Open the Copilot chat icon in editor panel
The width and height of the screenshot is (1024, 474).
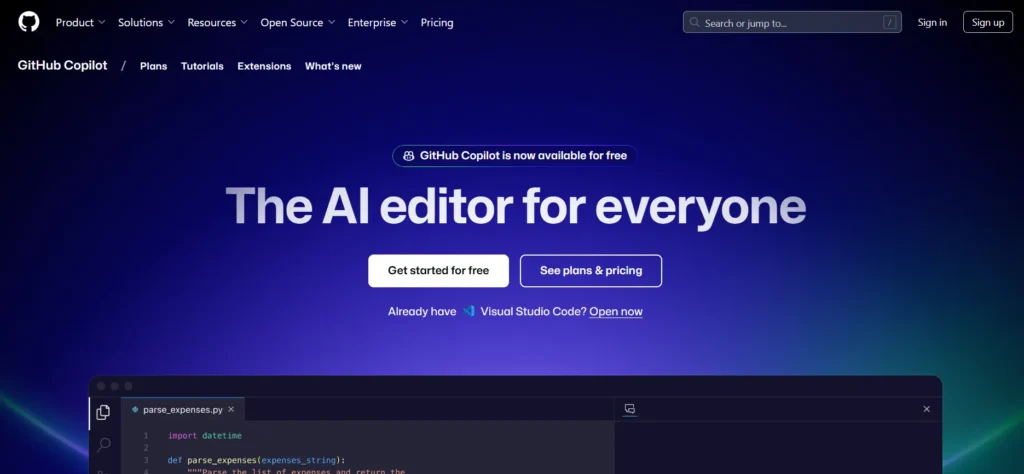pyautogui.click(x=630, y=409)
